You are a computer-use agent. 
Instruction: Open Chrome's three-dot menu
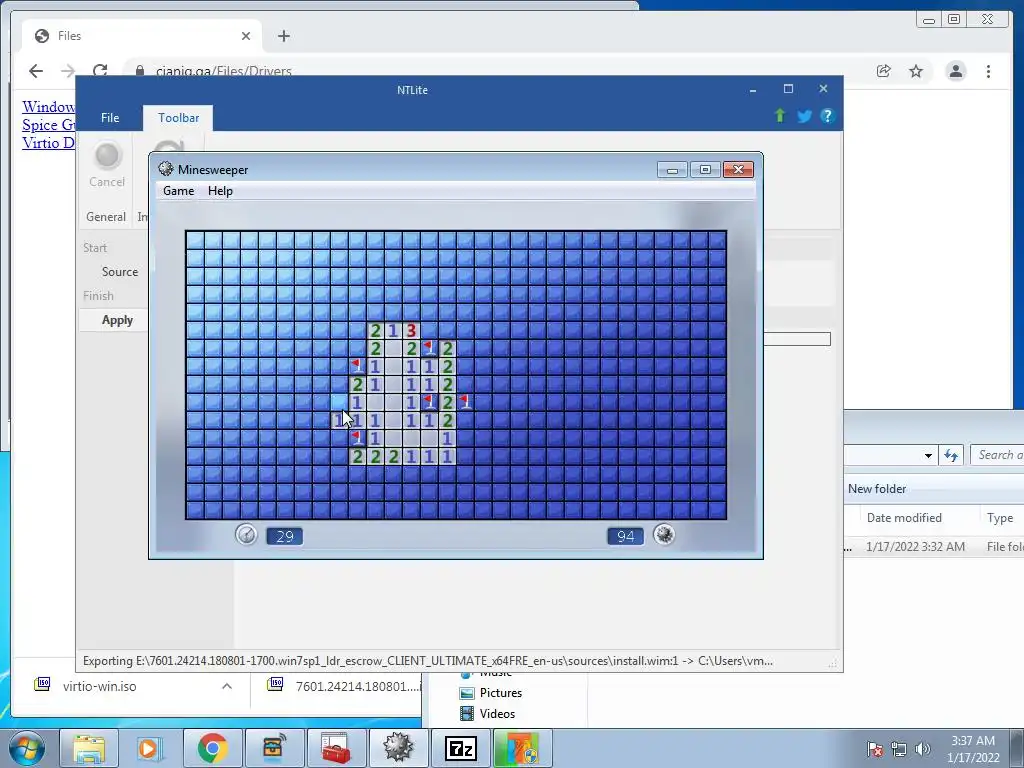[x=988, y=71]
